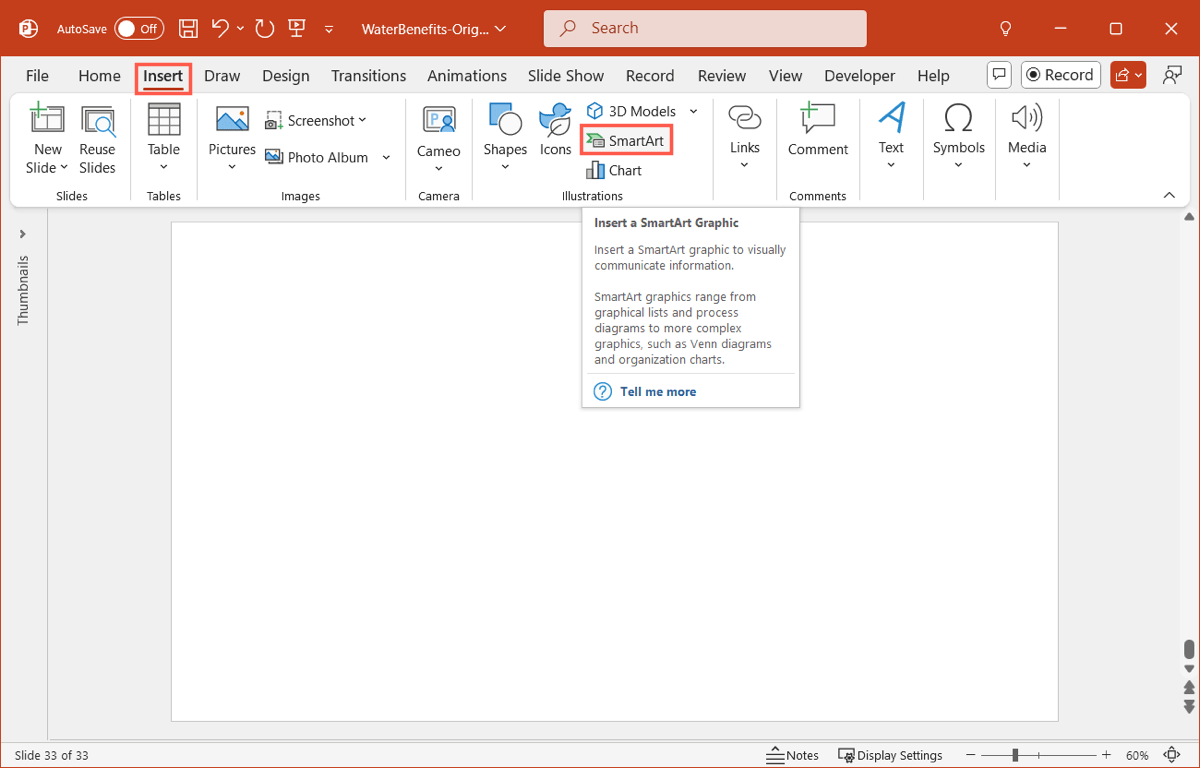This screenshot has width=1200, height=768.
Task: Switch to the Home tab
Action: click(x=99, y=75)
